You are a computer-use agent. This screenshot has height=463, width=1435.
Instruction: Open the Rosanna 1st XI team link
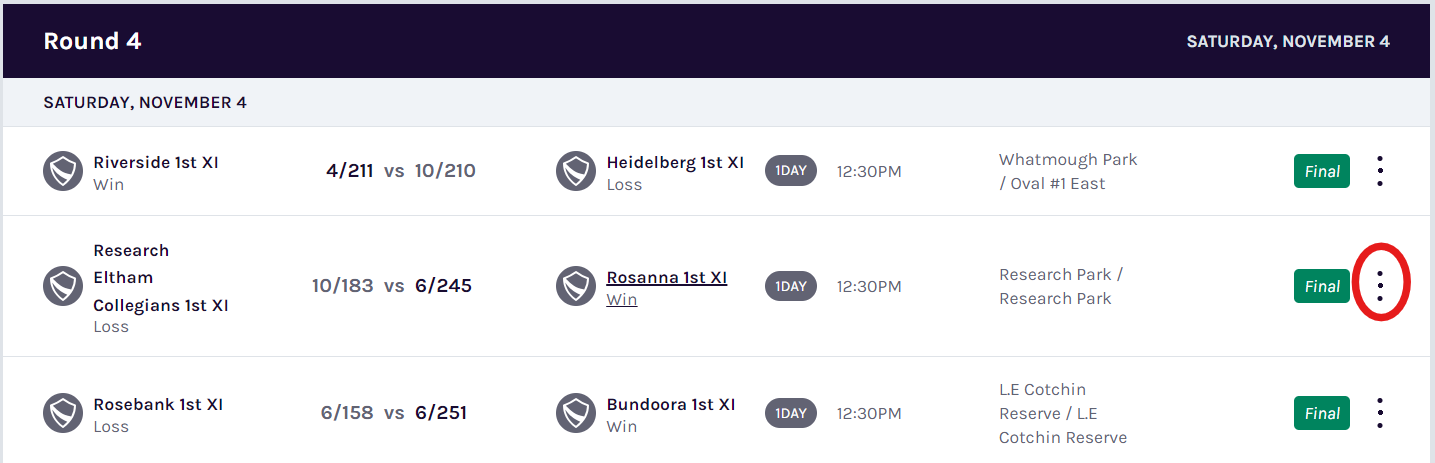[667, 277]
